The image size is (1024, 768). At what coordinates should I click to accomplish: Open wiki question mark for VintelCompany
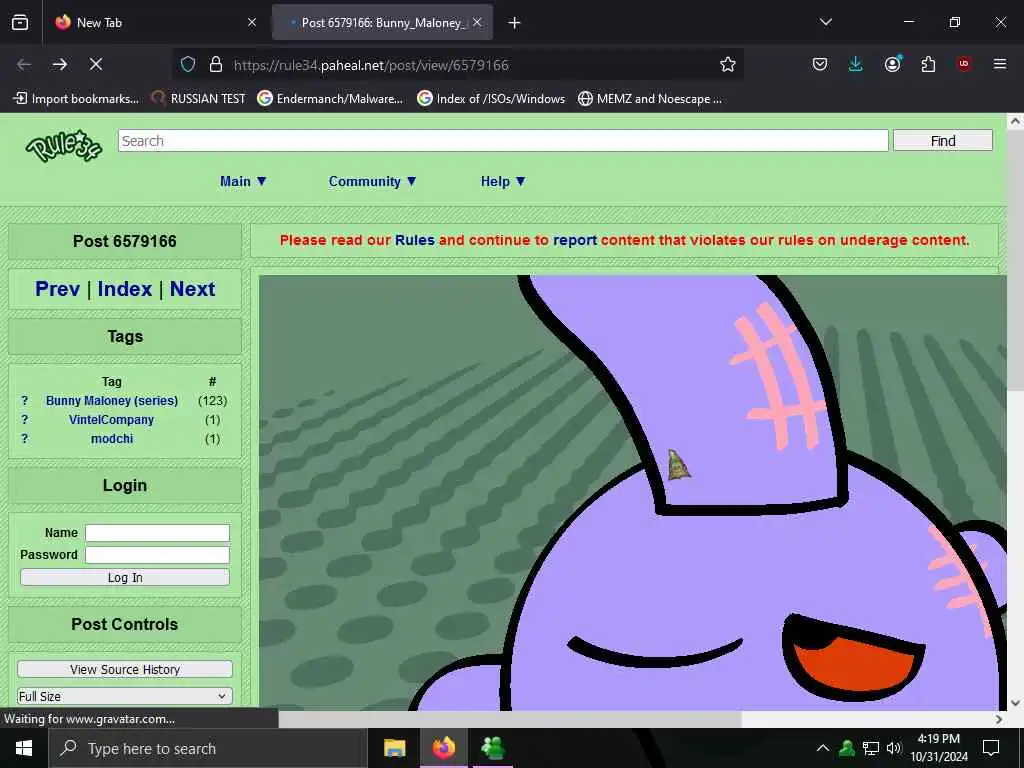point(25,420)
